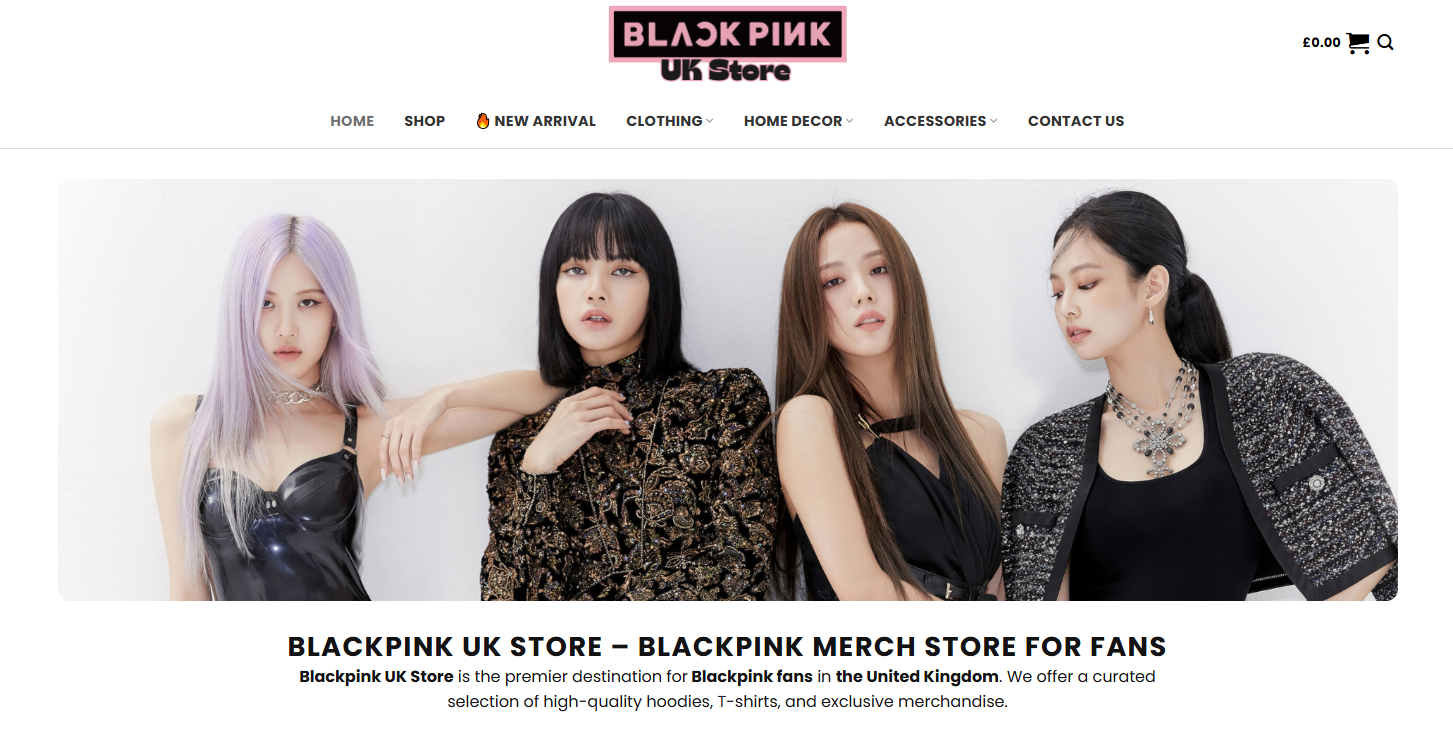Select the Home Decor menu label
Image resolution: width=1453 pixels, height=741 pixels.
(793, 121)
